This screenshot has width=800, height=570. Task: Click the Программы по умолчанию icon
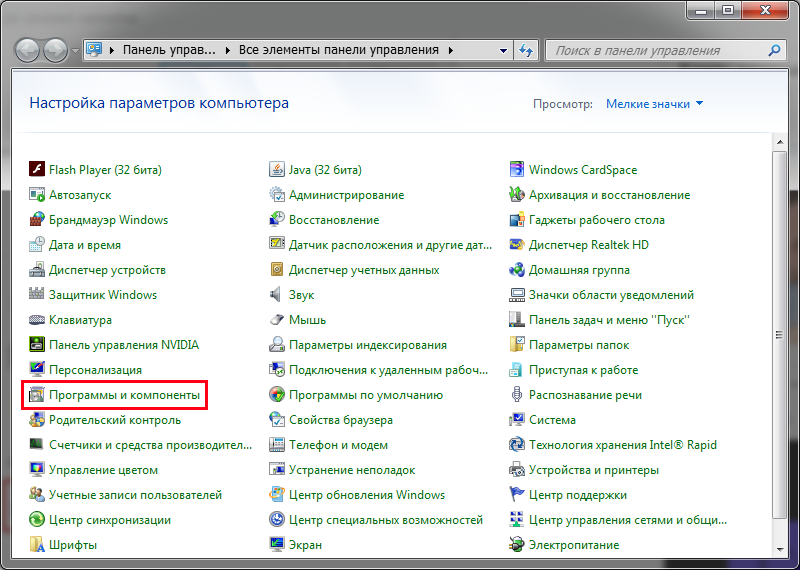coord(277,394)
